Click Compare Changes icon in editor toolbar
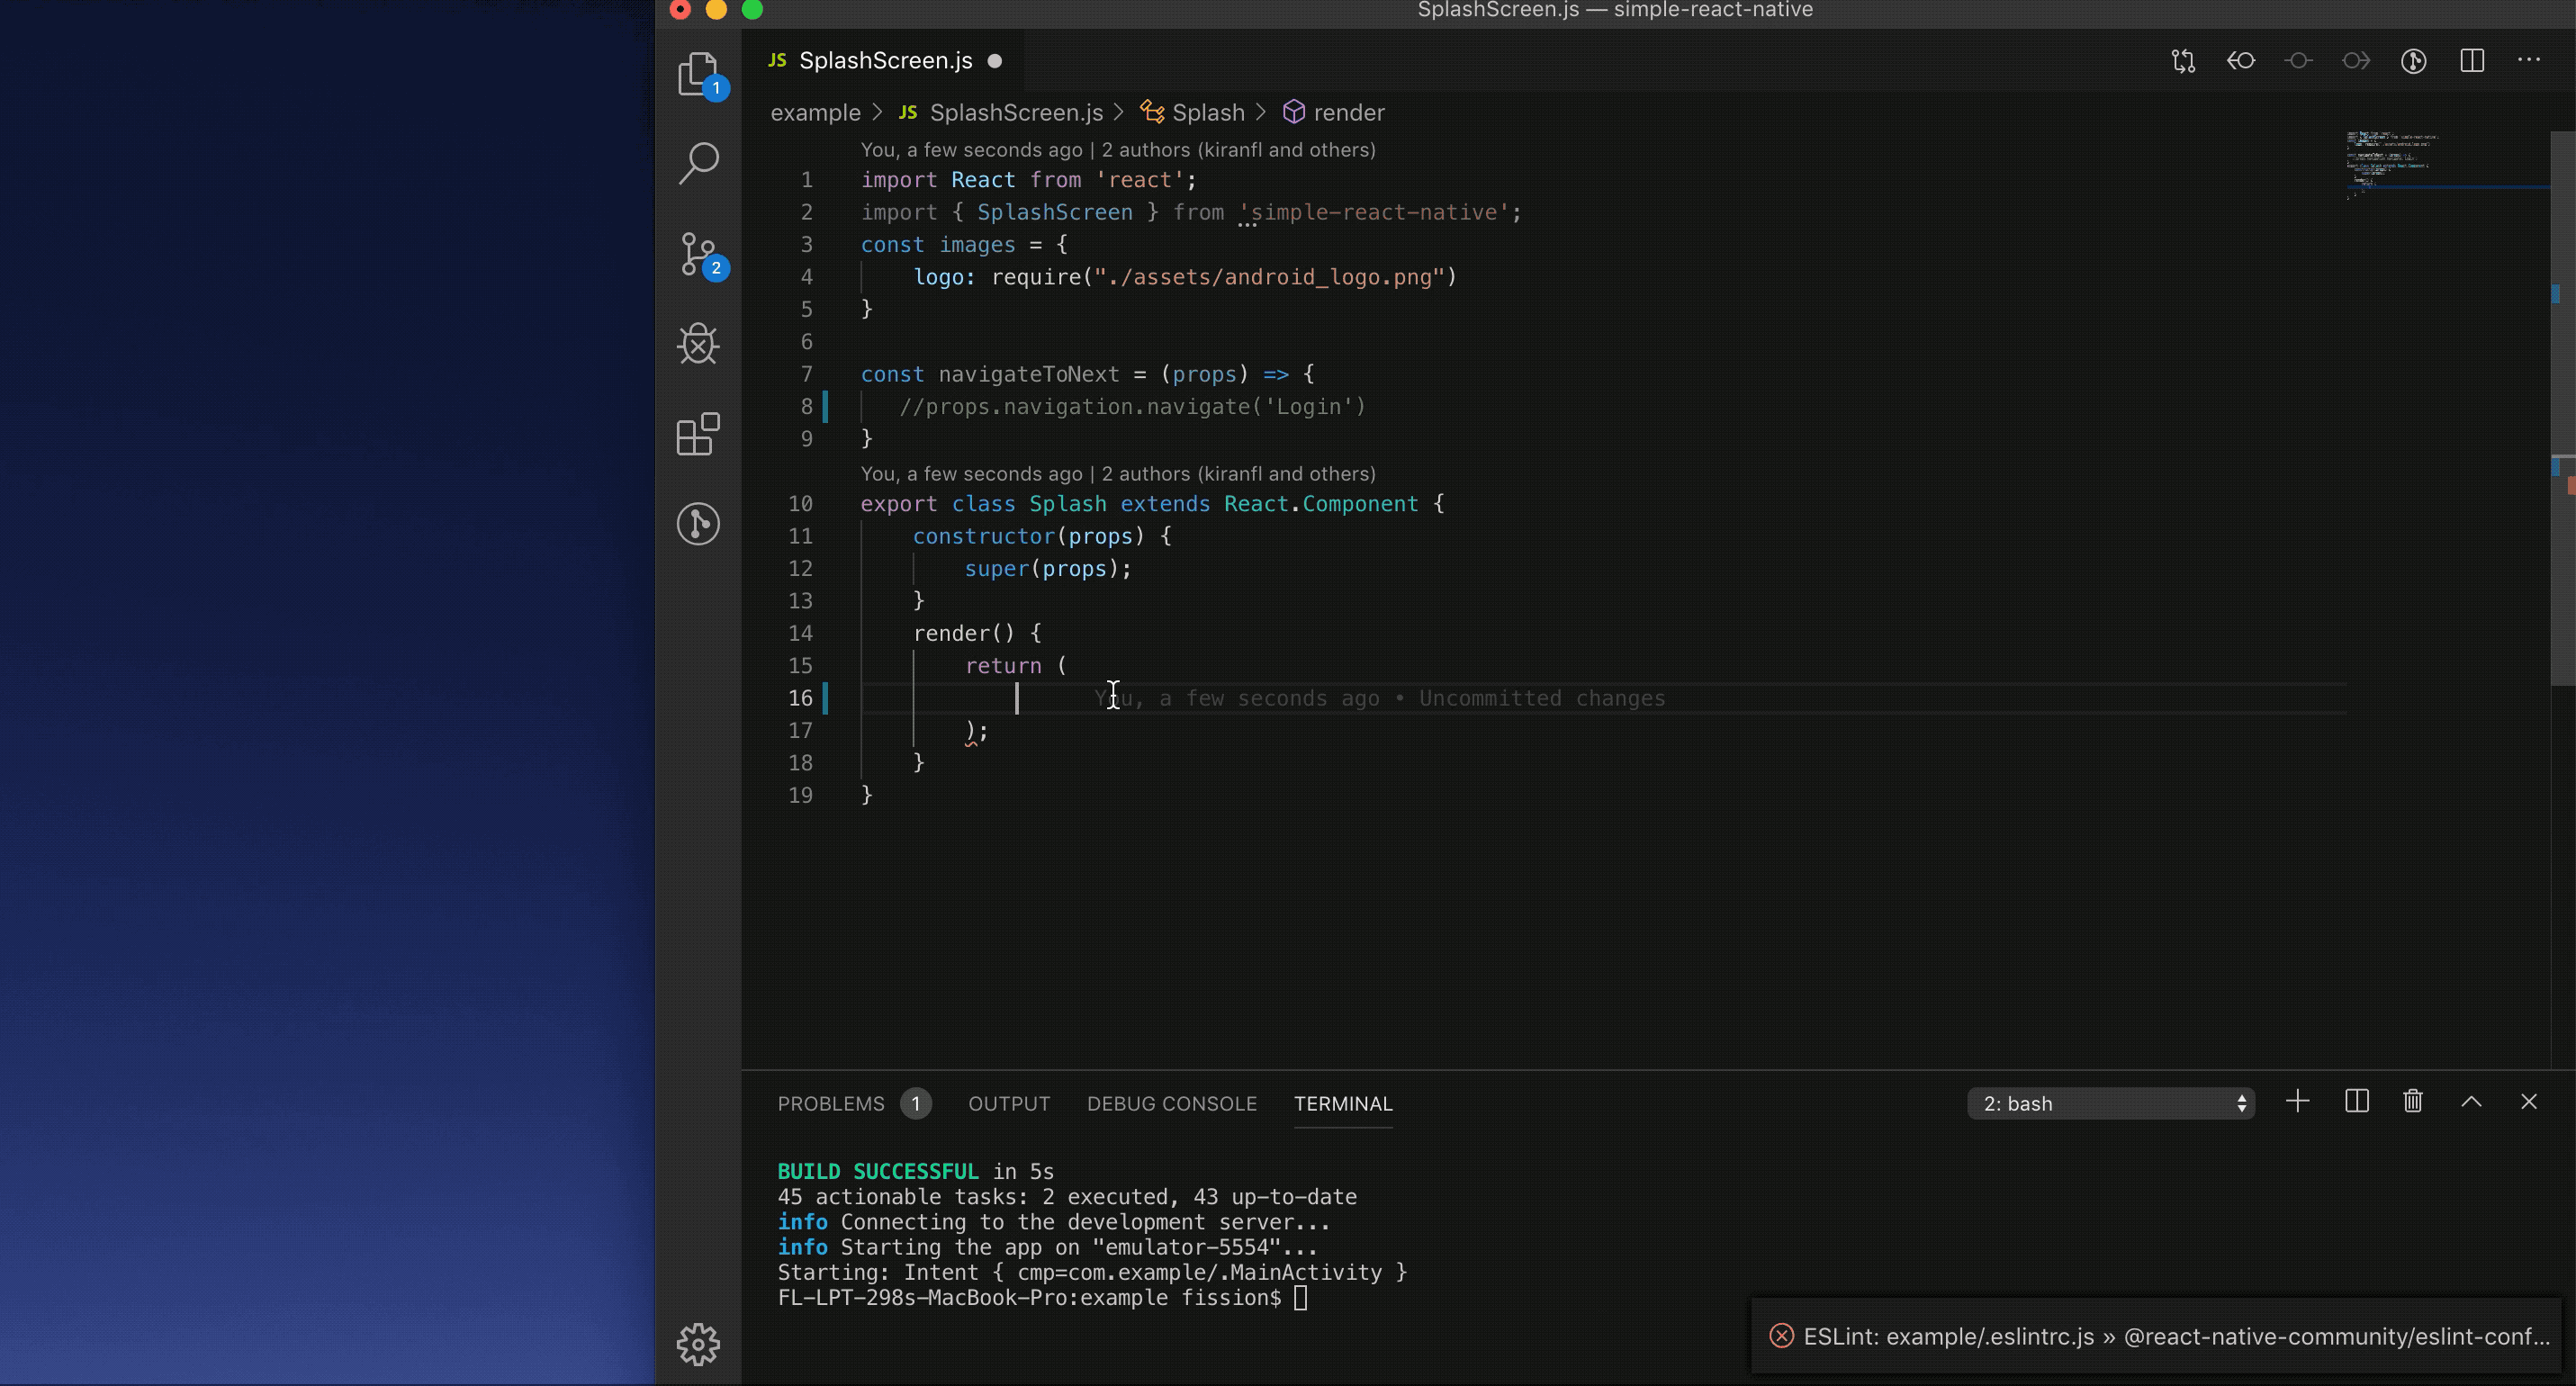 2183,61
